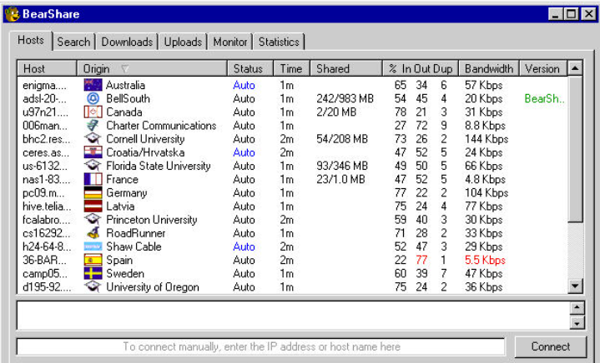Click the Spain flag icon
The image size is (600, 363).
click(x=93, y=260)
